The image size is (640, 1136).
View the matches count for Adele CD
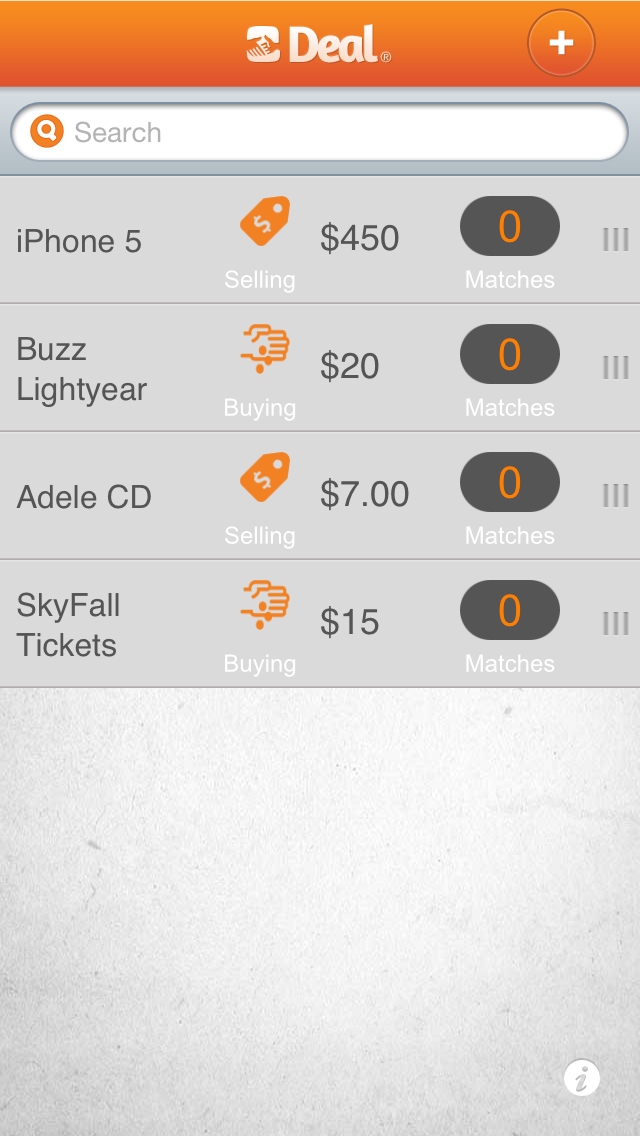(x=510, y=482)
